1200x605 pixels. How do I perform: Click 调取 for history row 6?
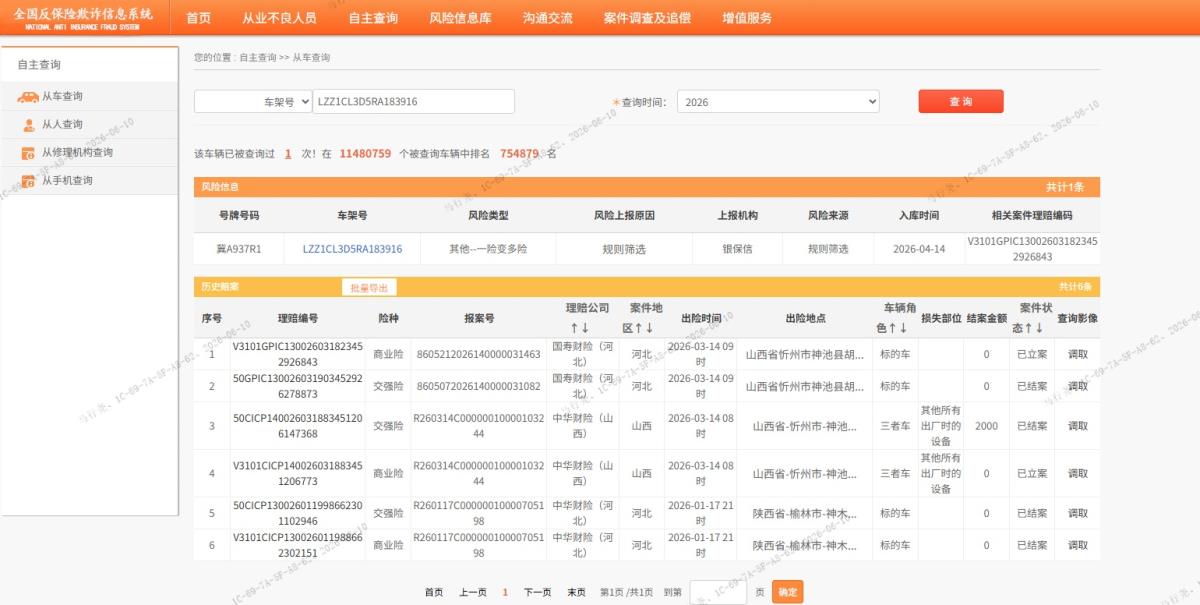(x=1077, y=546)
